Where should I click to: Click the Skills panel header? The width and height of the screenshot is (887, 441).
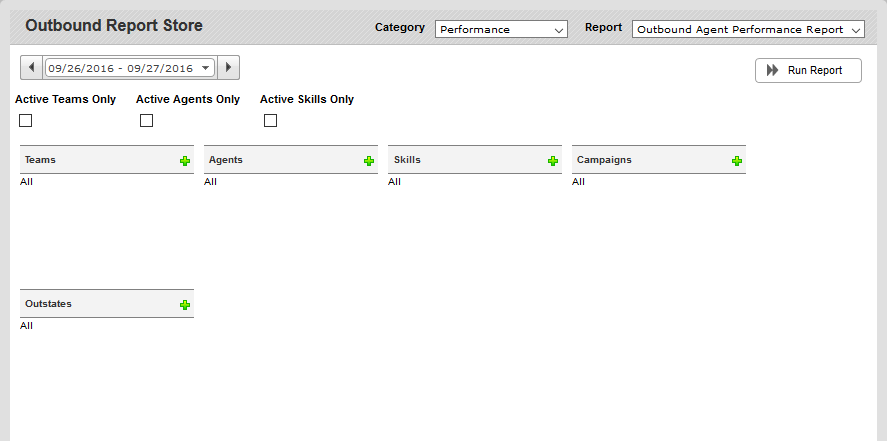(x=475, y=159)
